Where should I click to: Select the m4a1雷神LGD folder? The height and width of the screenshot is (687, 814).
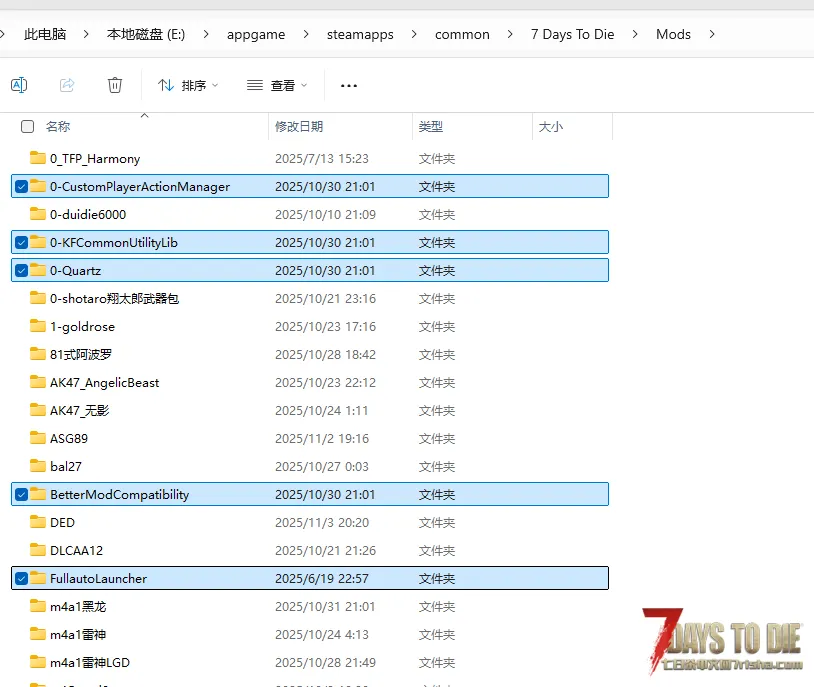(90, 662)
